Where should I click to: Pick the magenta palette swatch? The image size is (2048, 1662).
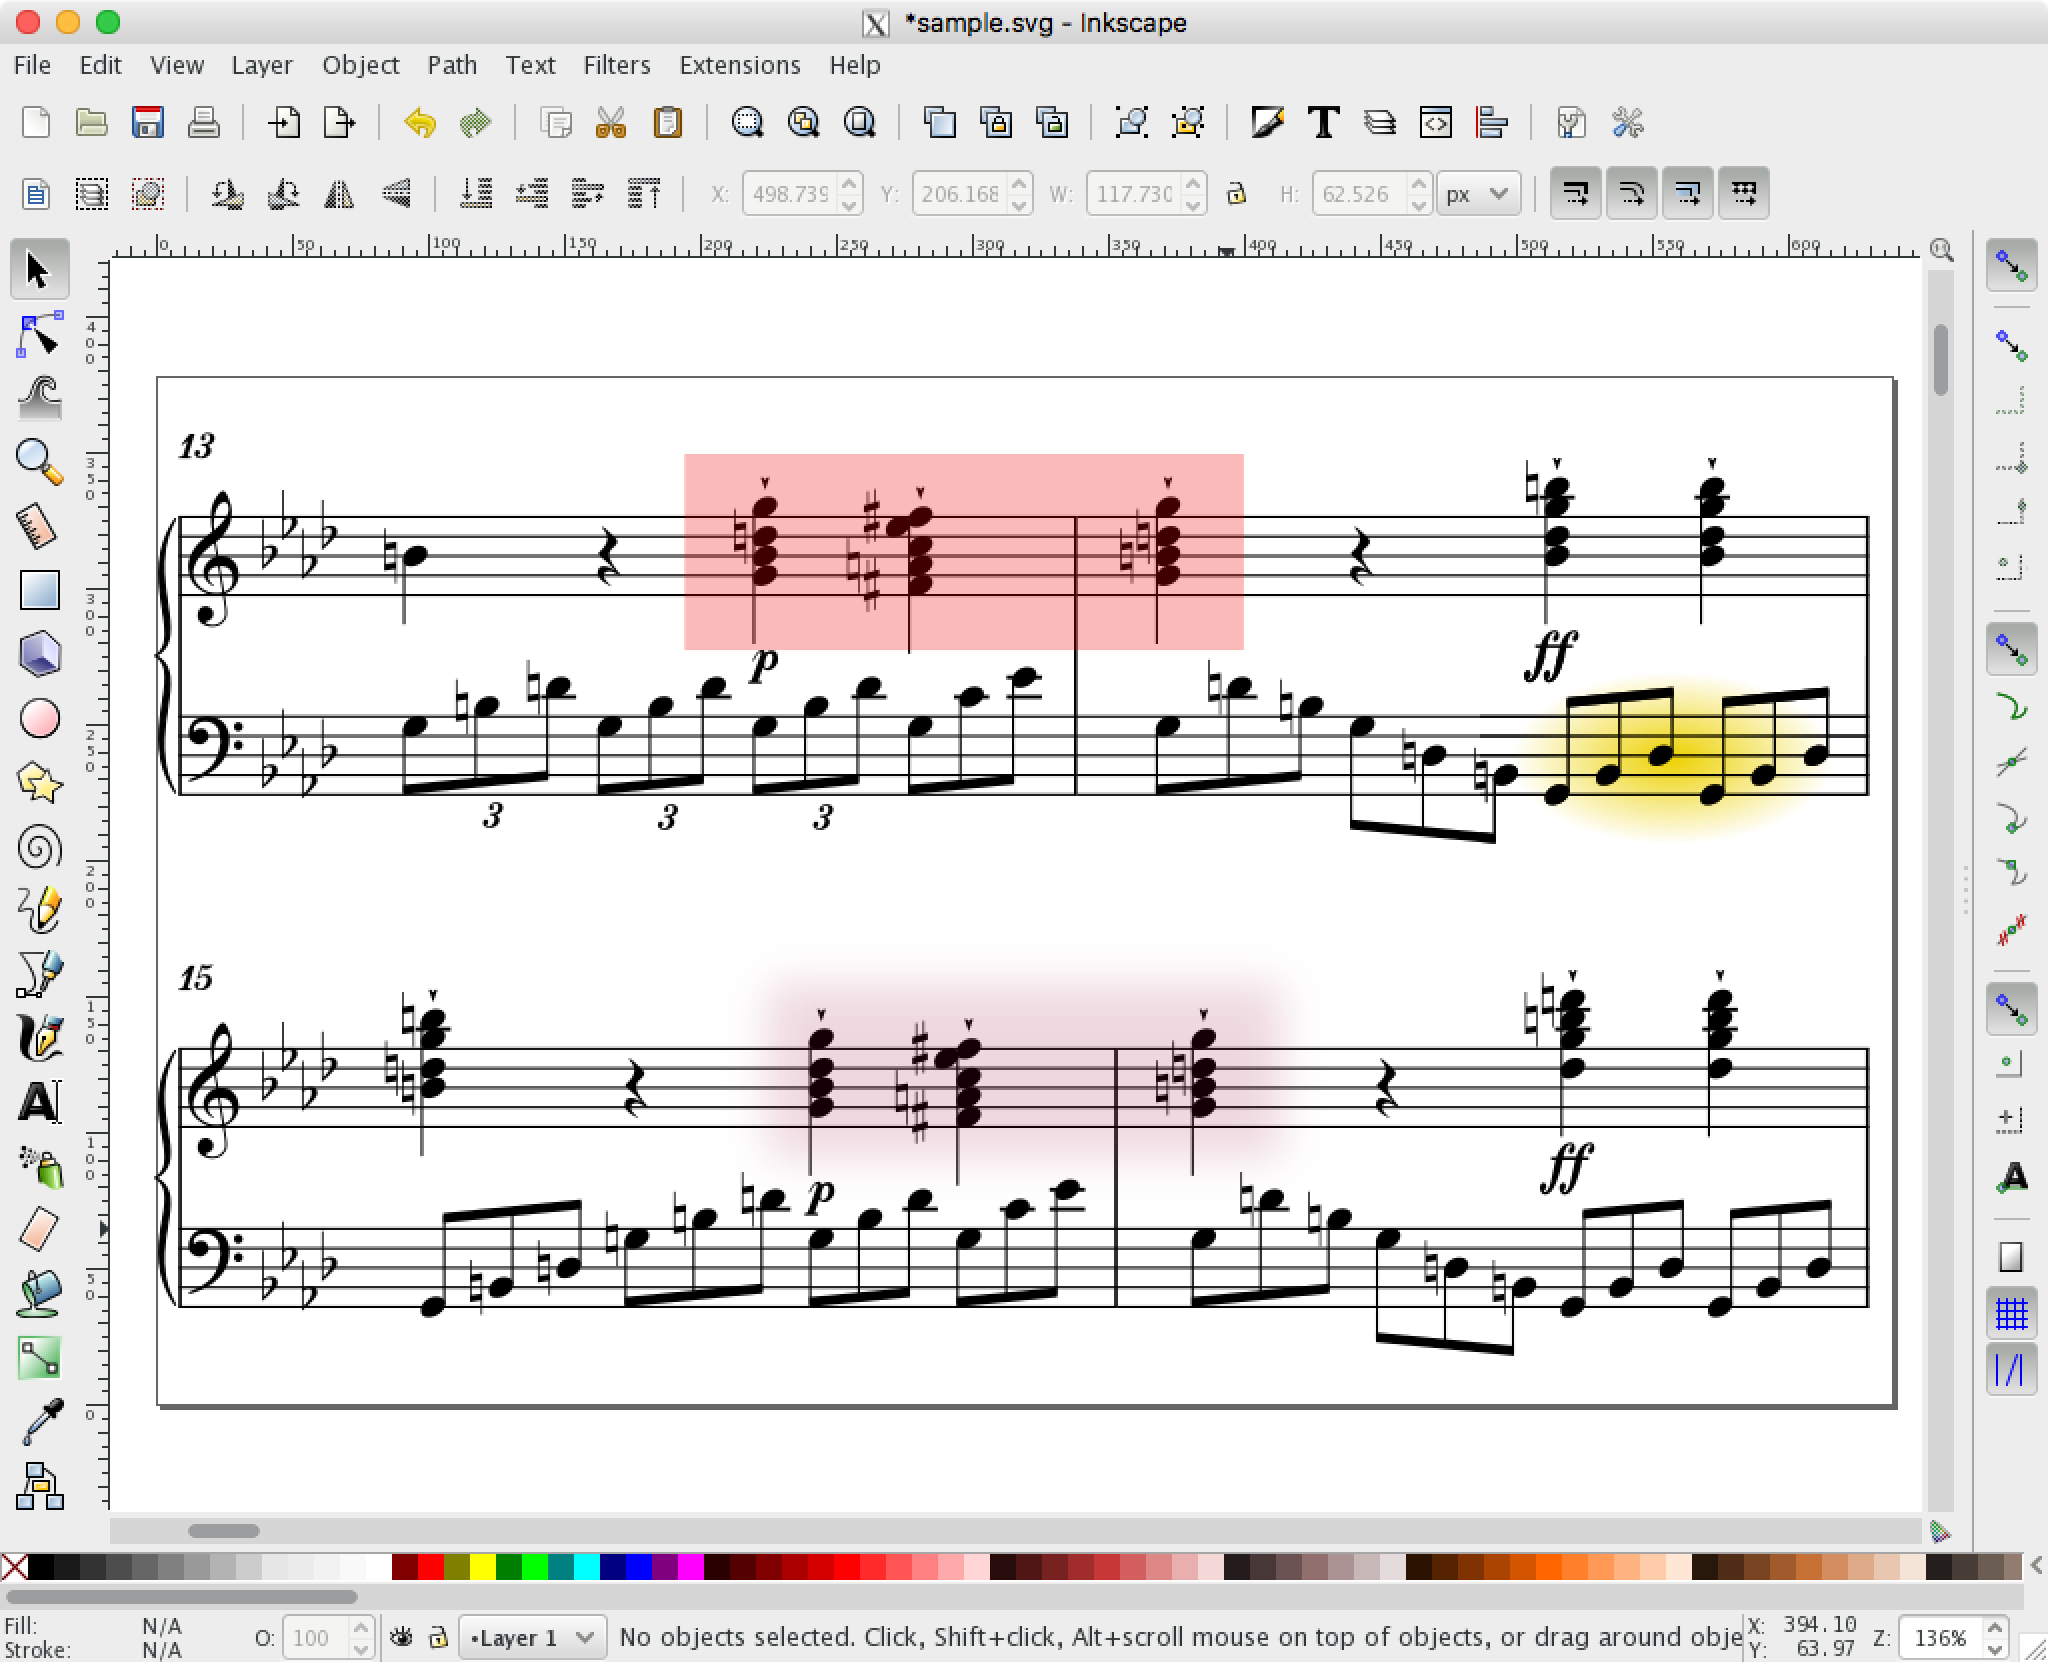[691, 1566]
